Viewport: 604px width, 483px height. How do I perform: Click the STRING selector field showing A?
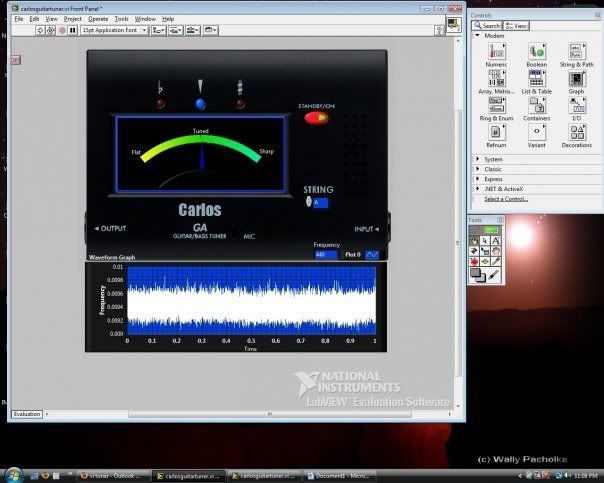(x=320, y=203)
